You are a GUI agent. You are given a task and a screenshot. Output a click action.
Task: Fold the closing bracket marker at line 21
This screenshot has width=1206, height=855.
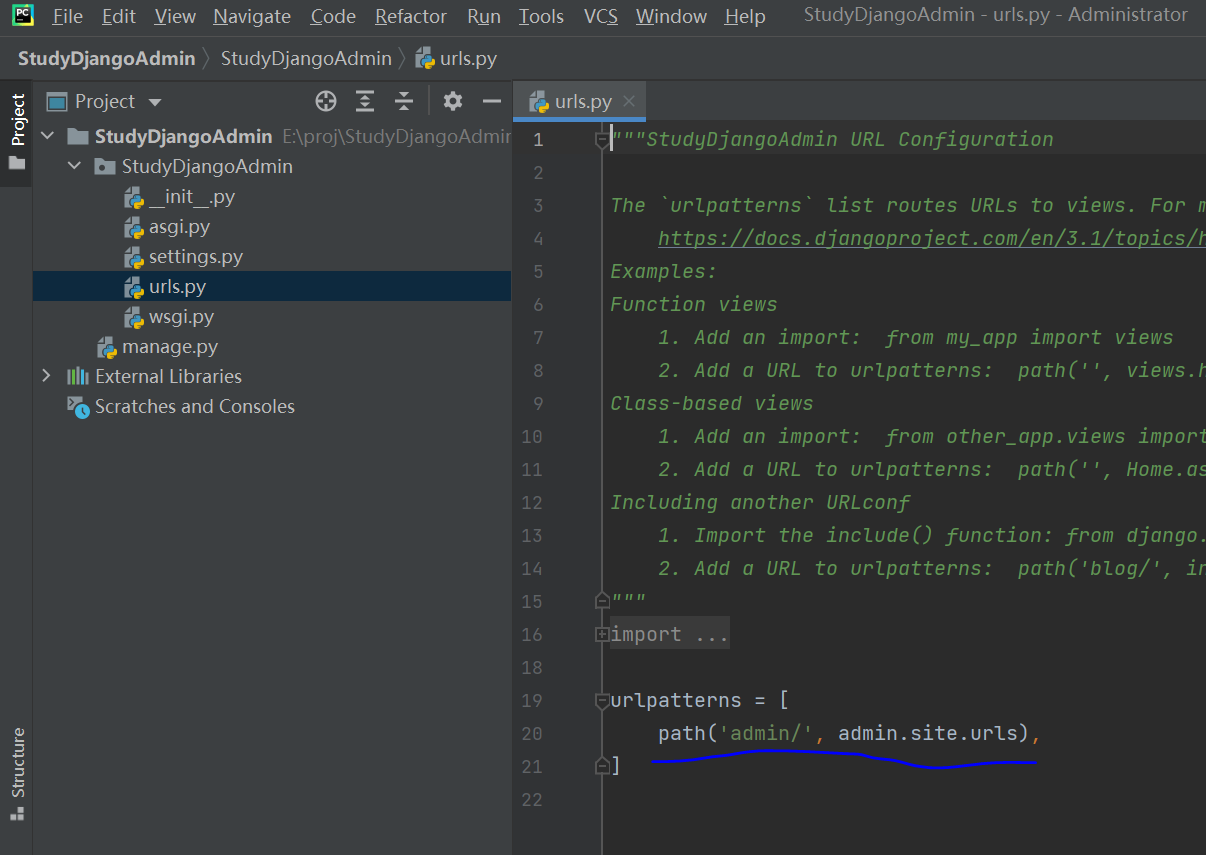tap(602, 765)
